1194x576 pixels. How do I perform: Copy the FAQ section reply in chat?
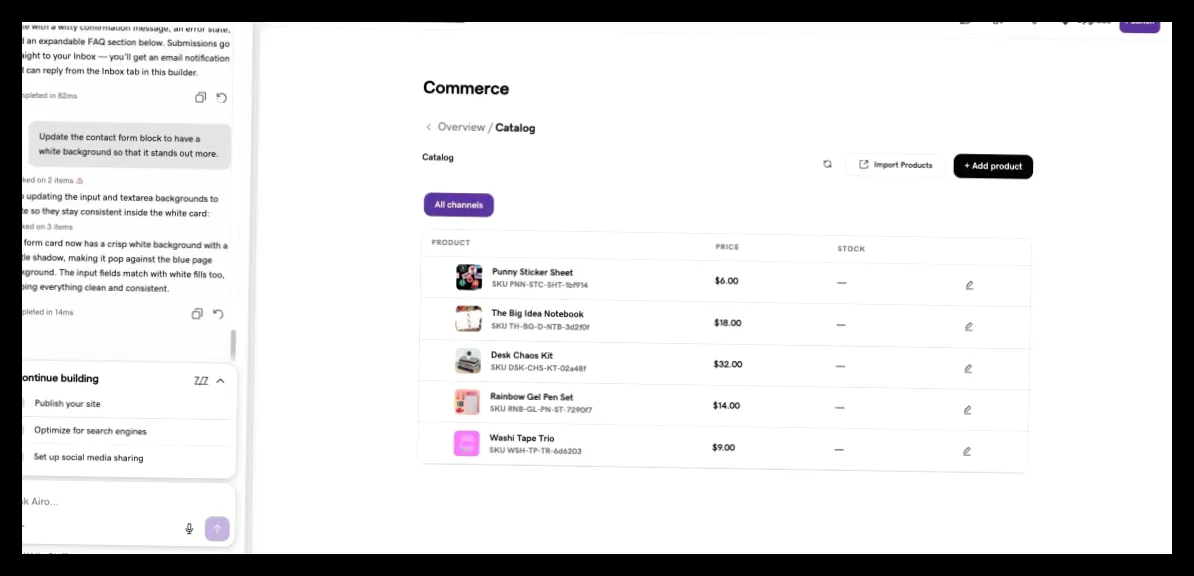[x=200, y=98]
